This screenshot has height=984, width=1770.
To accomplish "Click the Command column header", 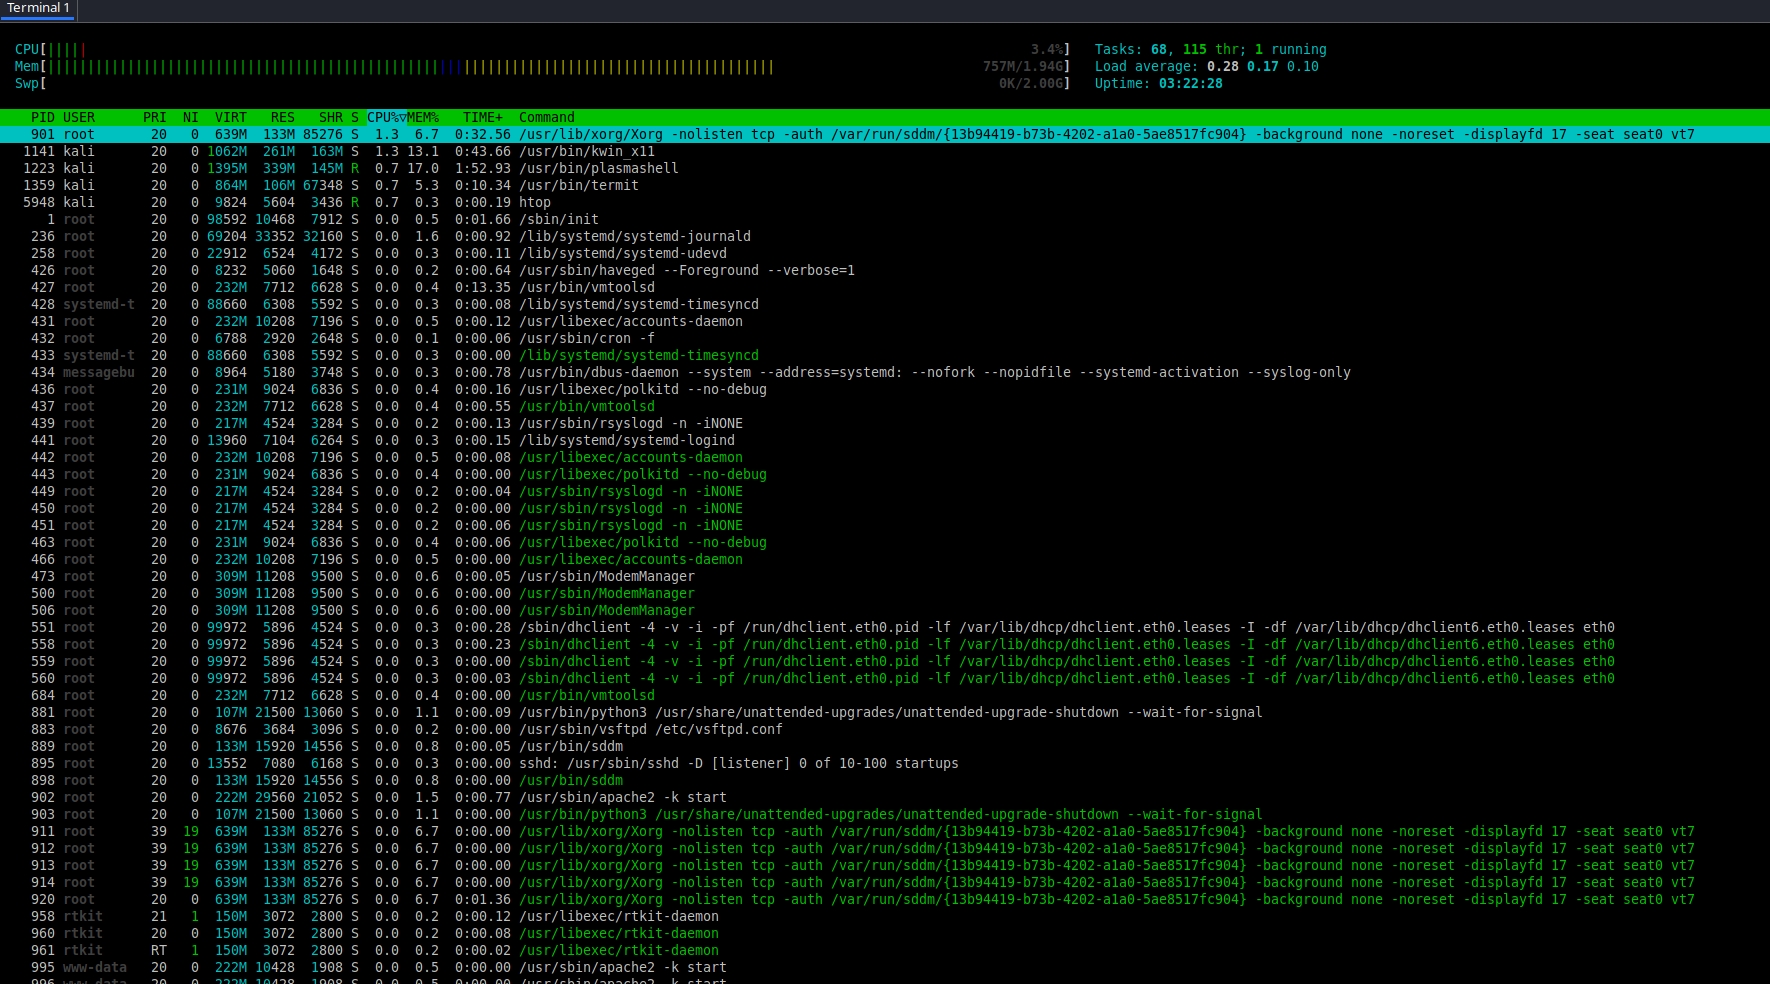I will [546, 117].
